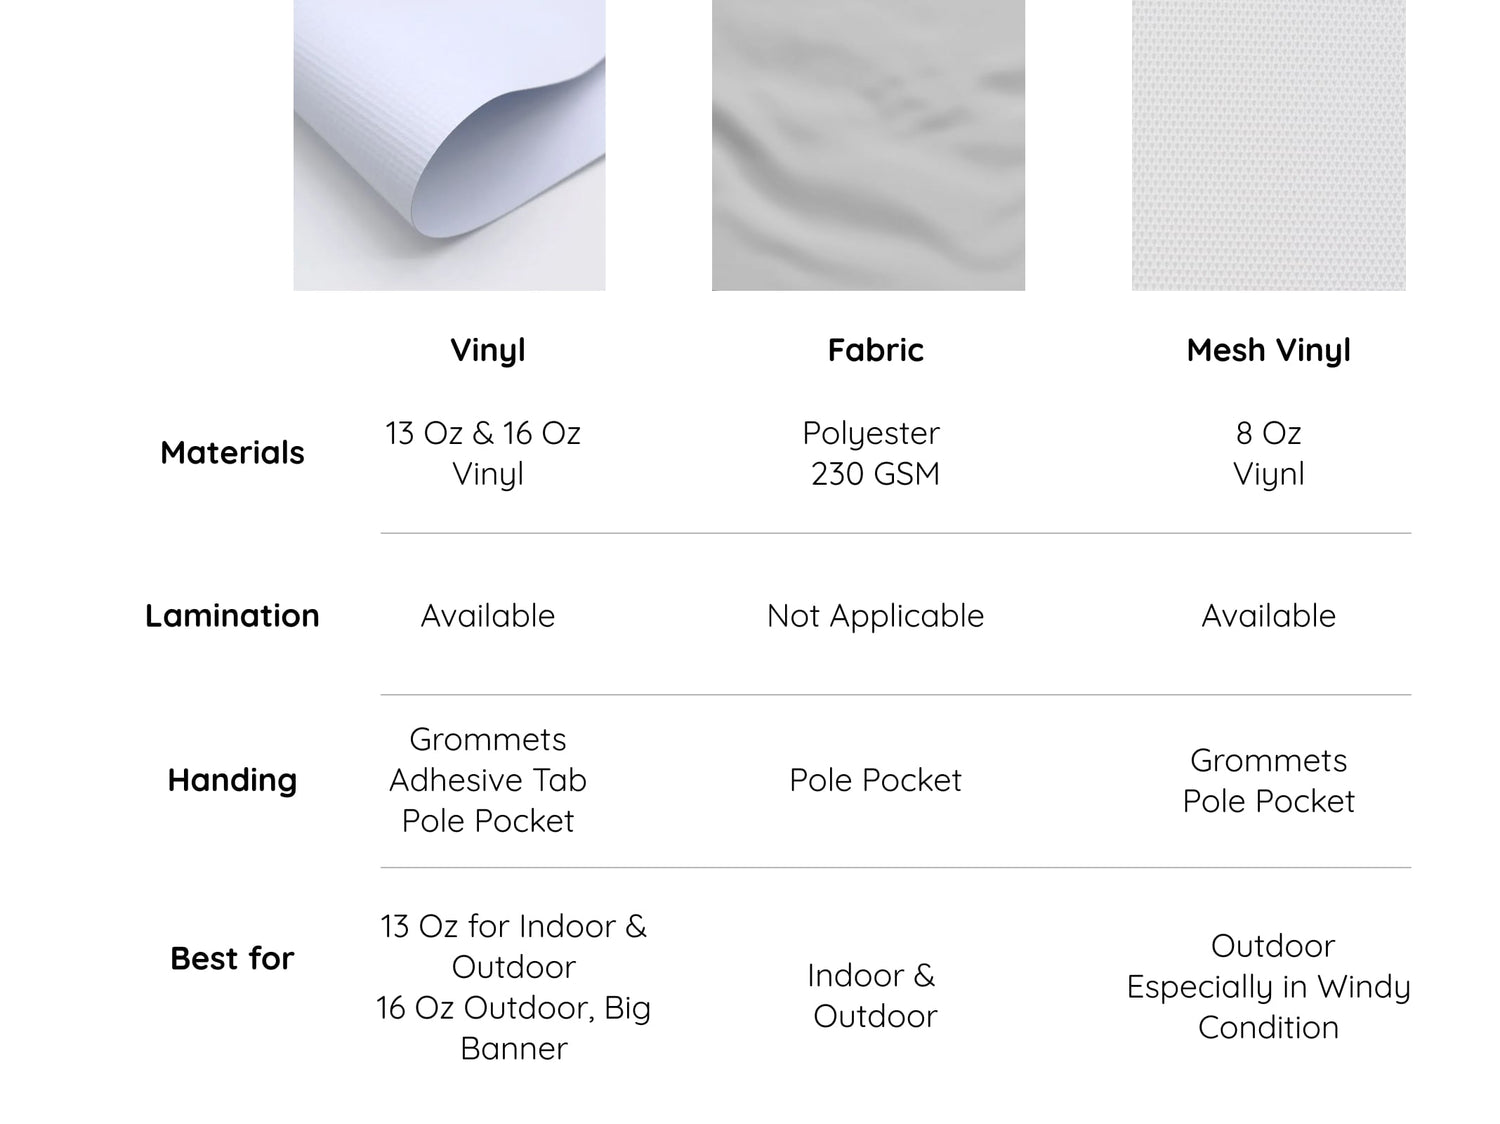Select the Fabric column heading
Screen dimensions: 1500x1124
(x=875, y=350)
